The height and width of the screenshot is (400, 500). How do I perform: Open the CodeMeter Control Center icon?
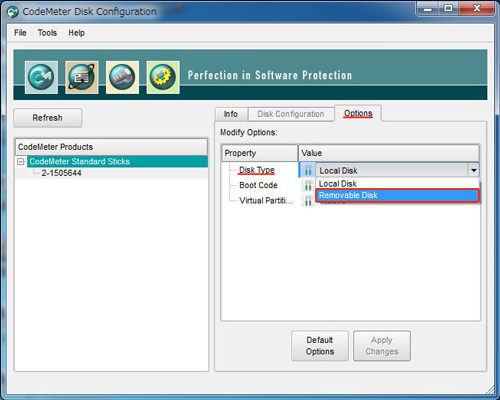point(41,77)
